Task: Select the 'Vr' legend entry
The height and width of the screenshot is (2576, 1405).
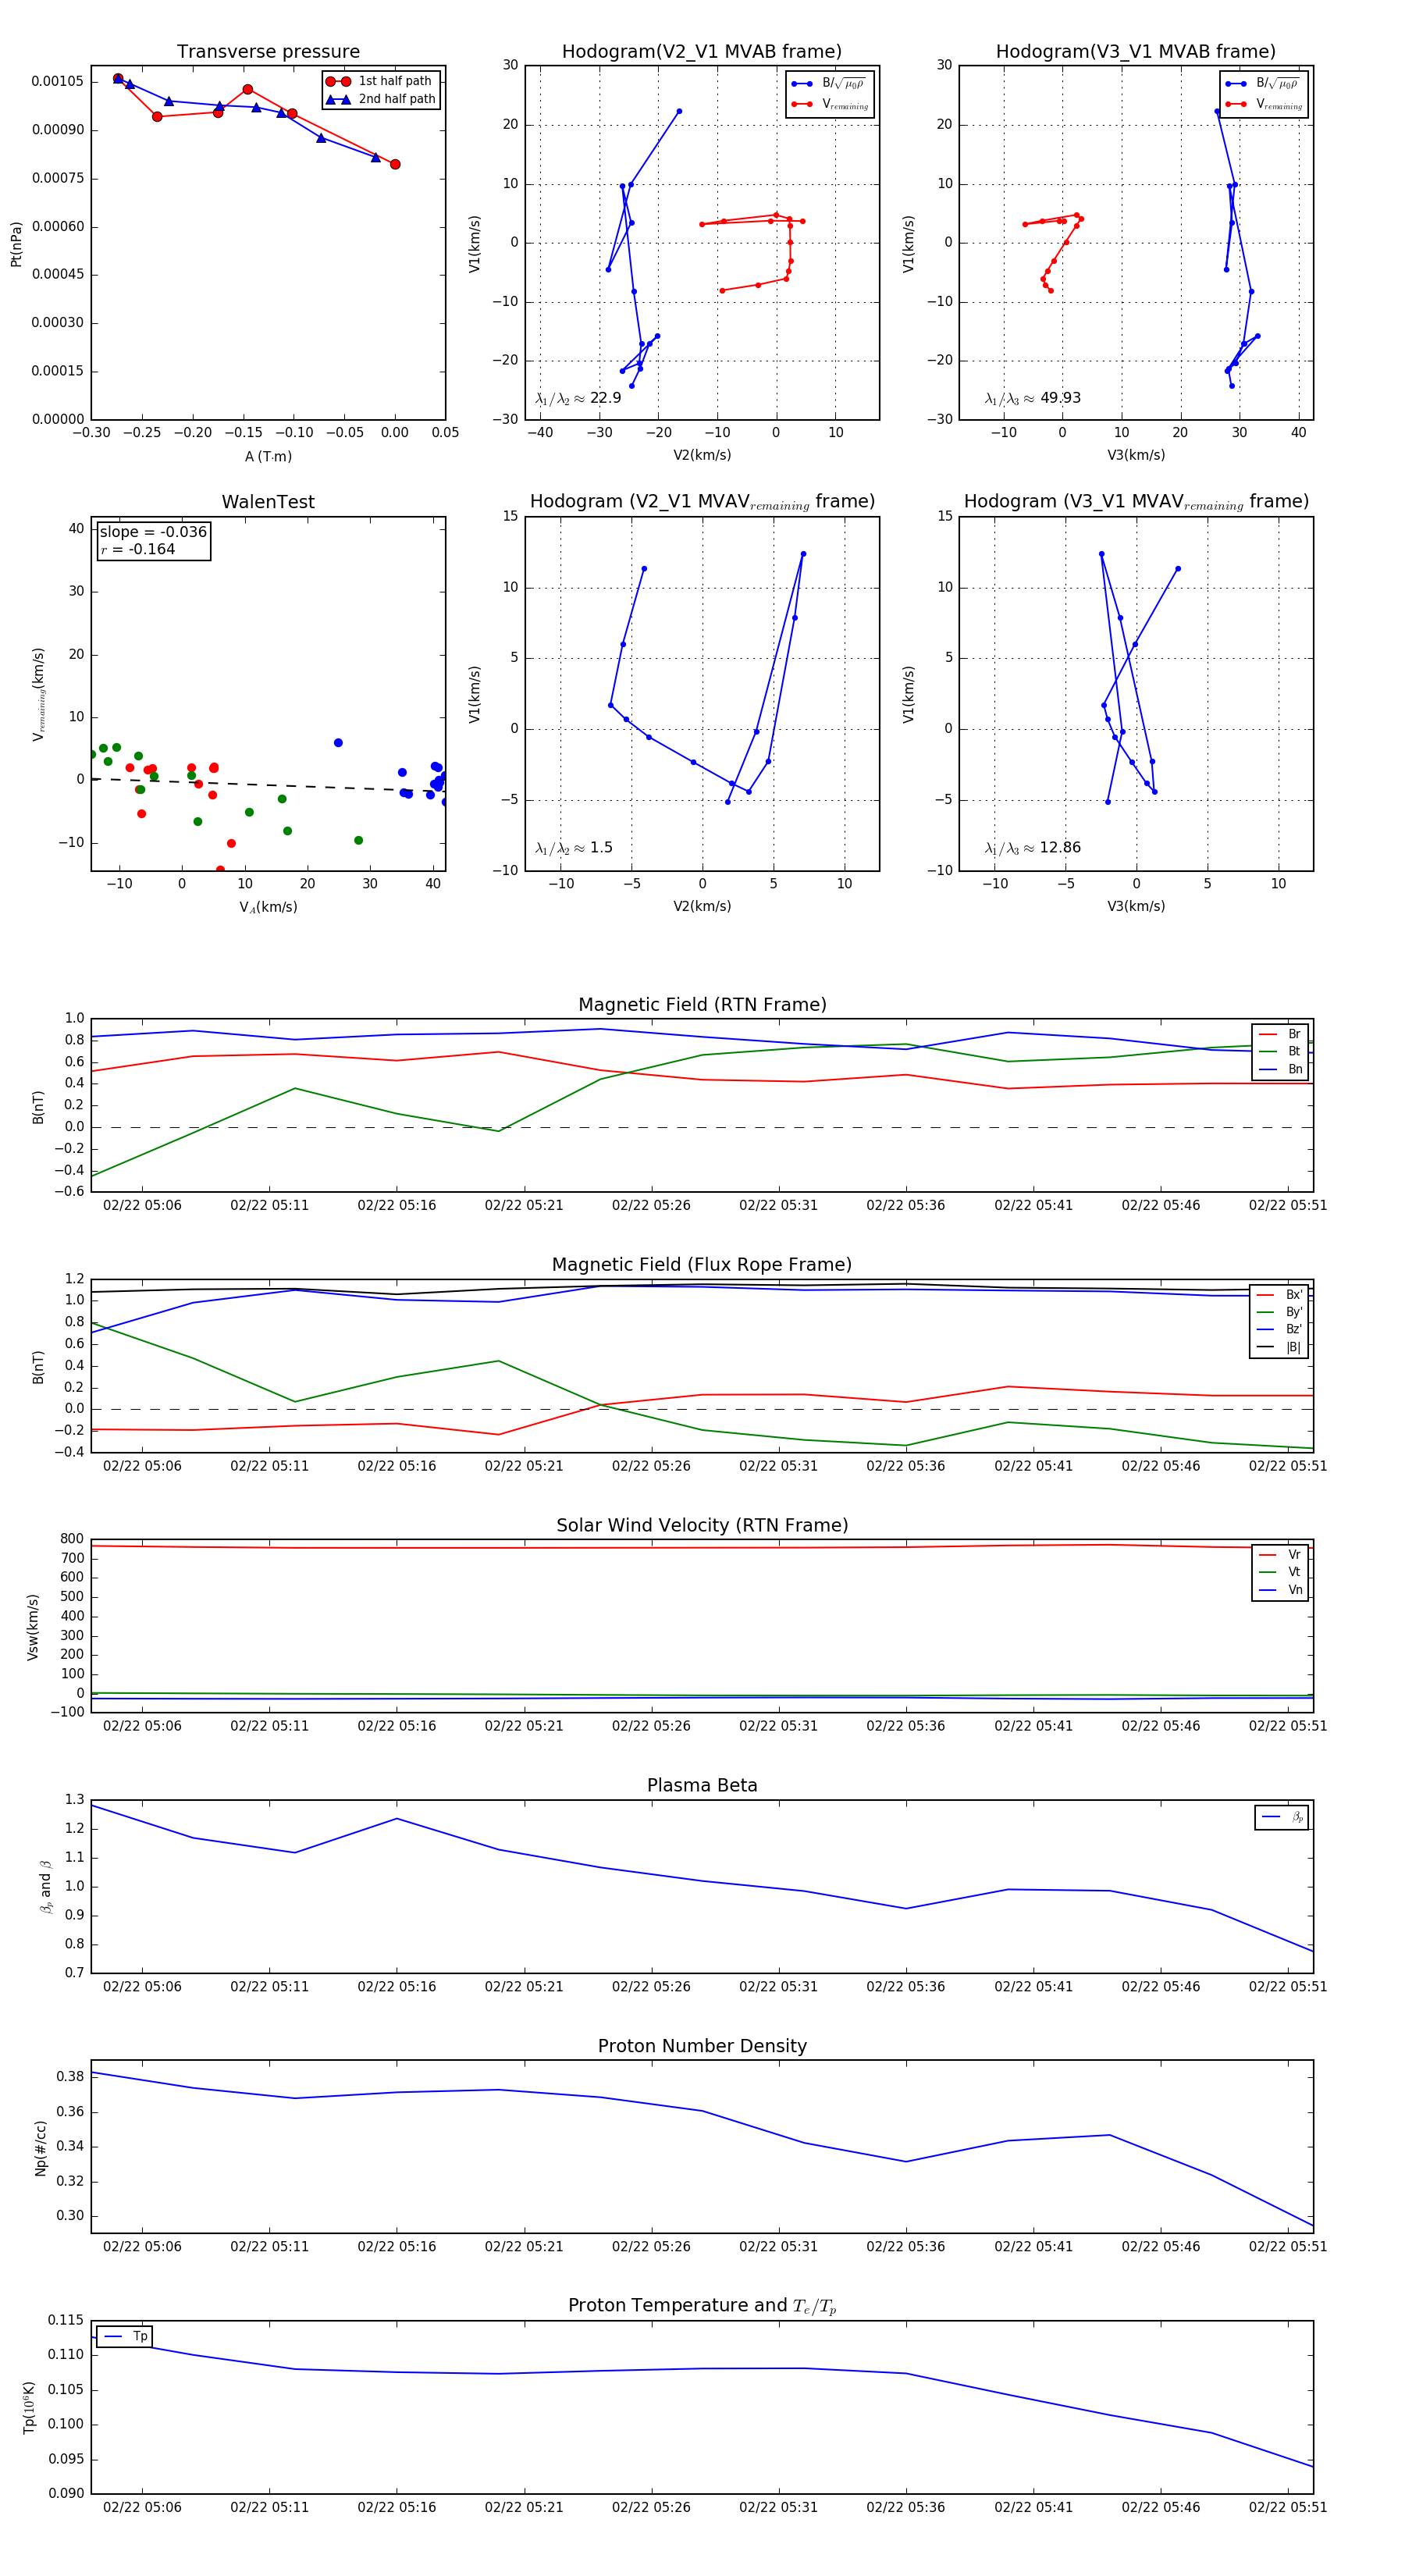Action: [1280, 1555]
